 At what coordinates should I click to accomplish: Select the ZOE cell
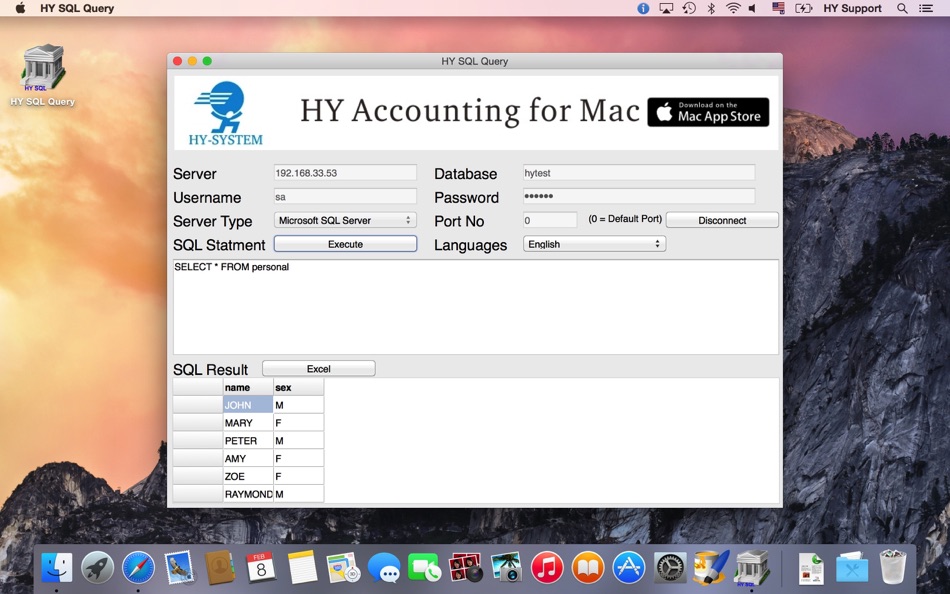pyautogui.click(x=248, y=476)
